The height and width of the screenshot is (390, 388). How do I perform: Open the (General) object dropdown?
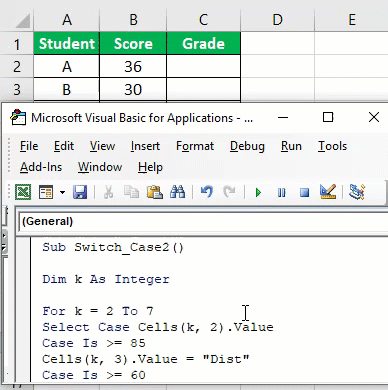tap(203, 221)
